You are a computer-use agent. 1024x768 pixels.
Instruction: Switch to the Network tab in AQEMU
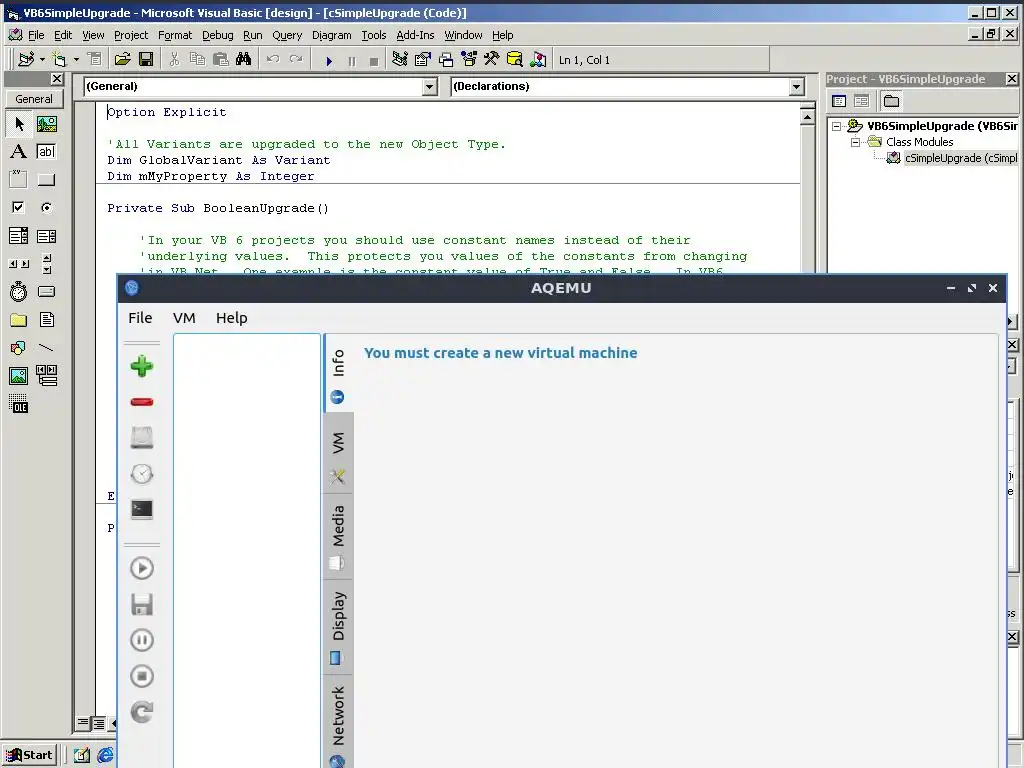[338, 722]
